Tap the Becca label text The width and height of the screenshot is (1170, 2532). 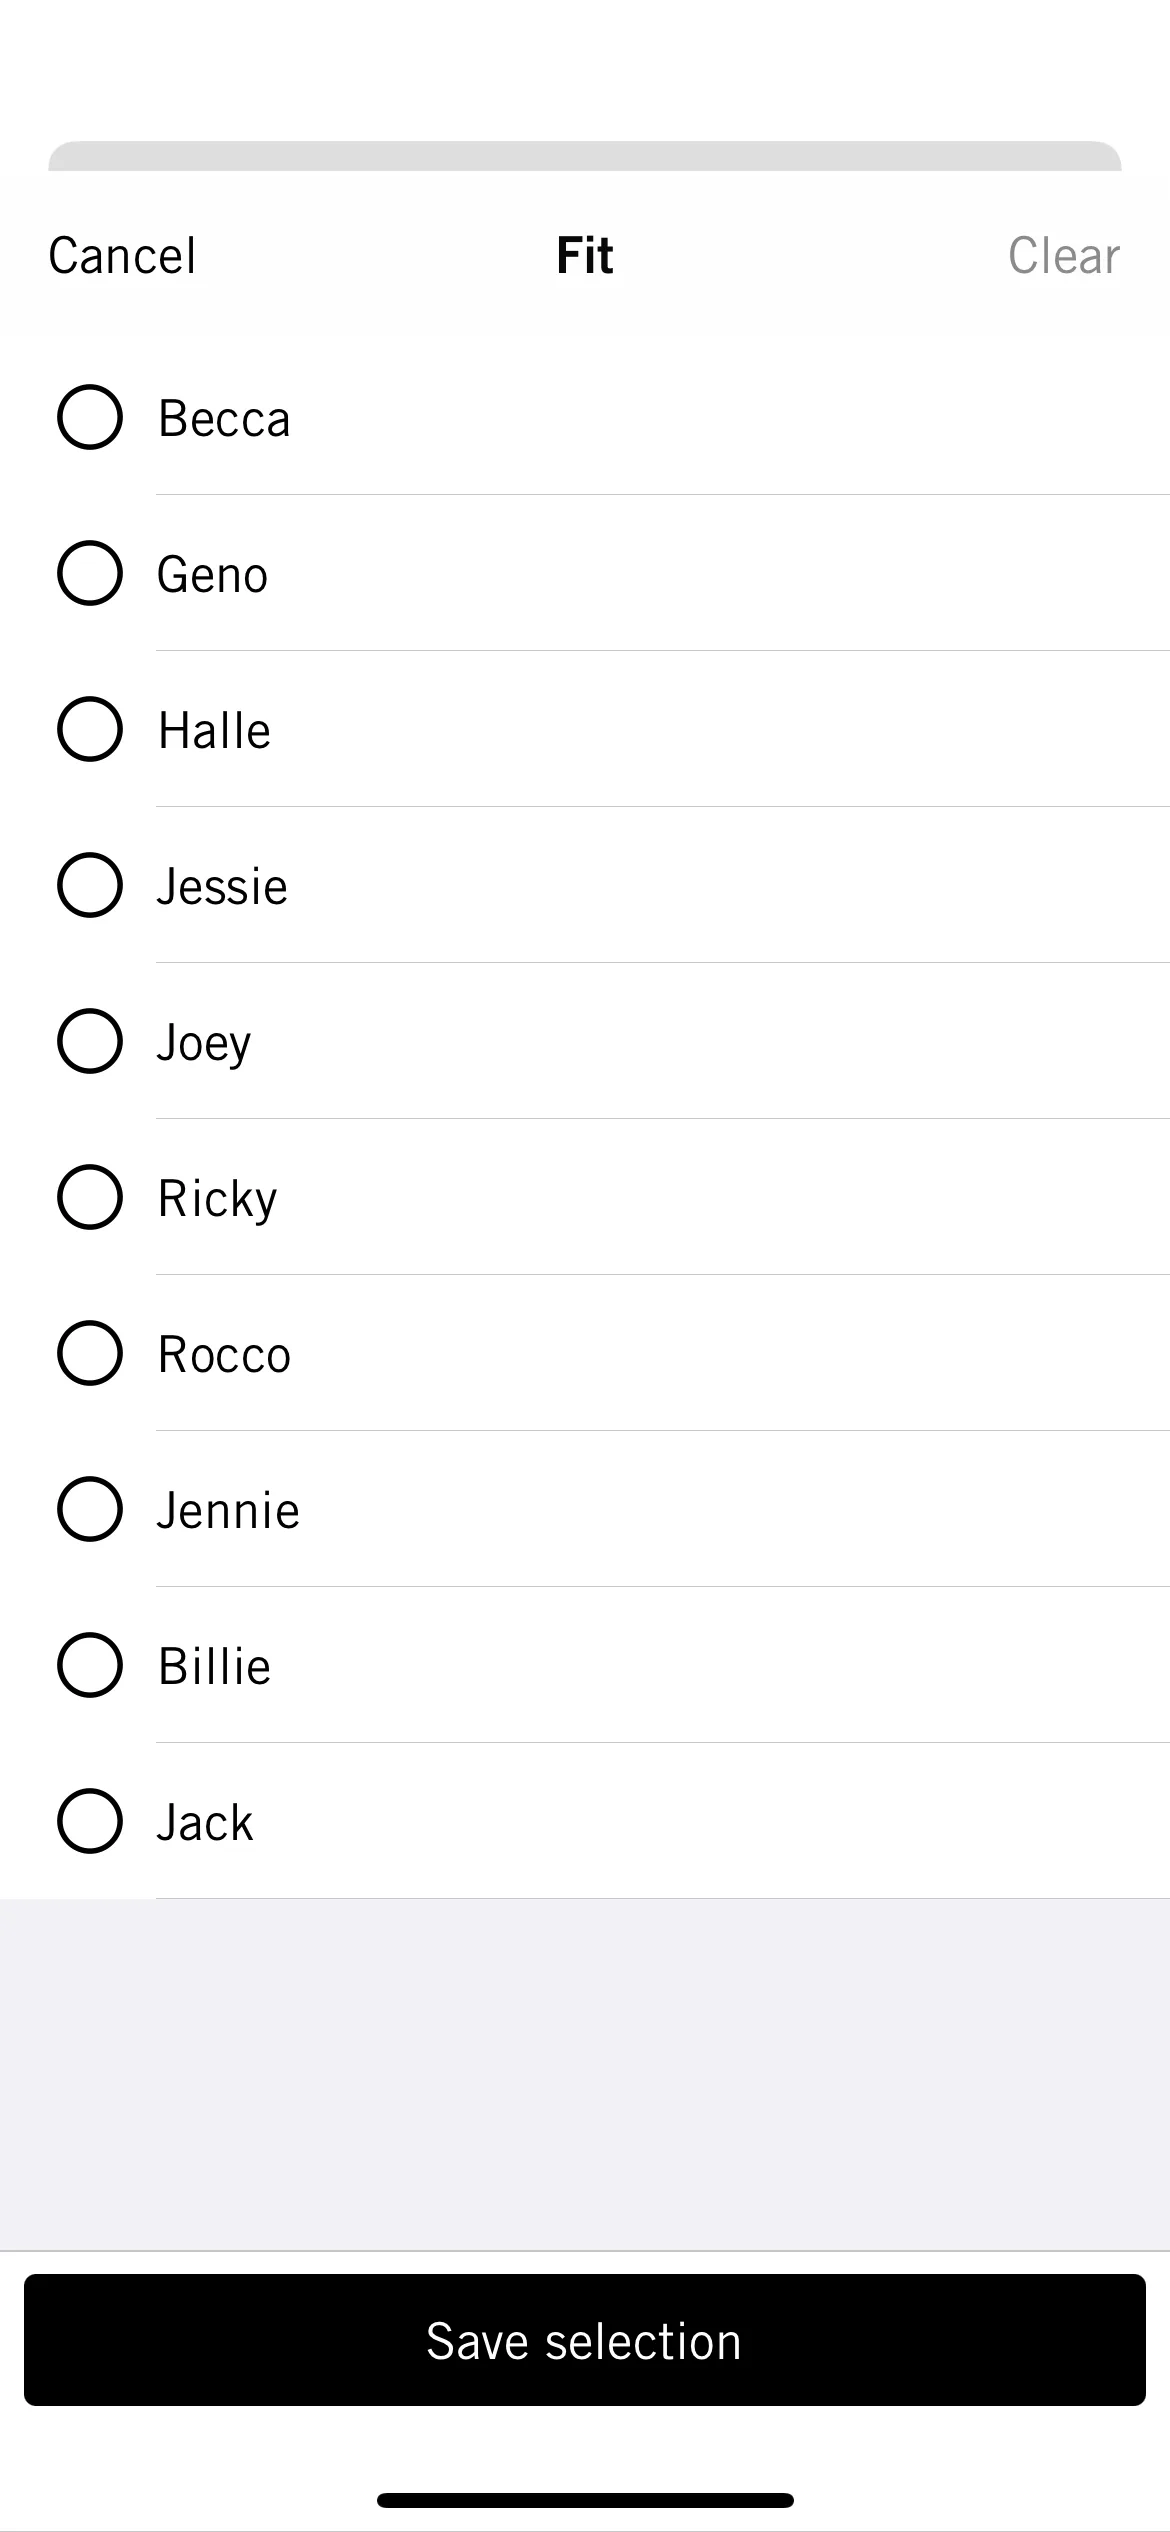pyautogui.click(x=224, y=419)
